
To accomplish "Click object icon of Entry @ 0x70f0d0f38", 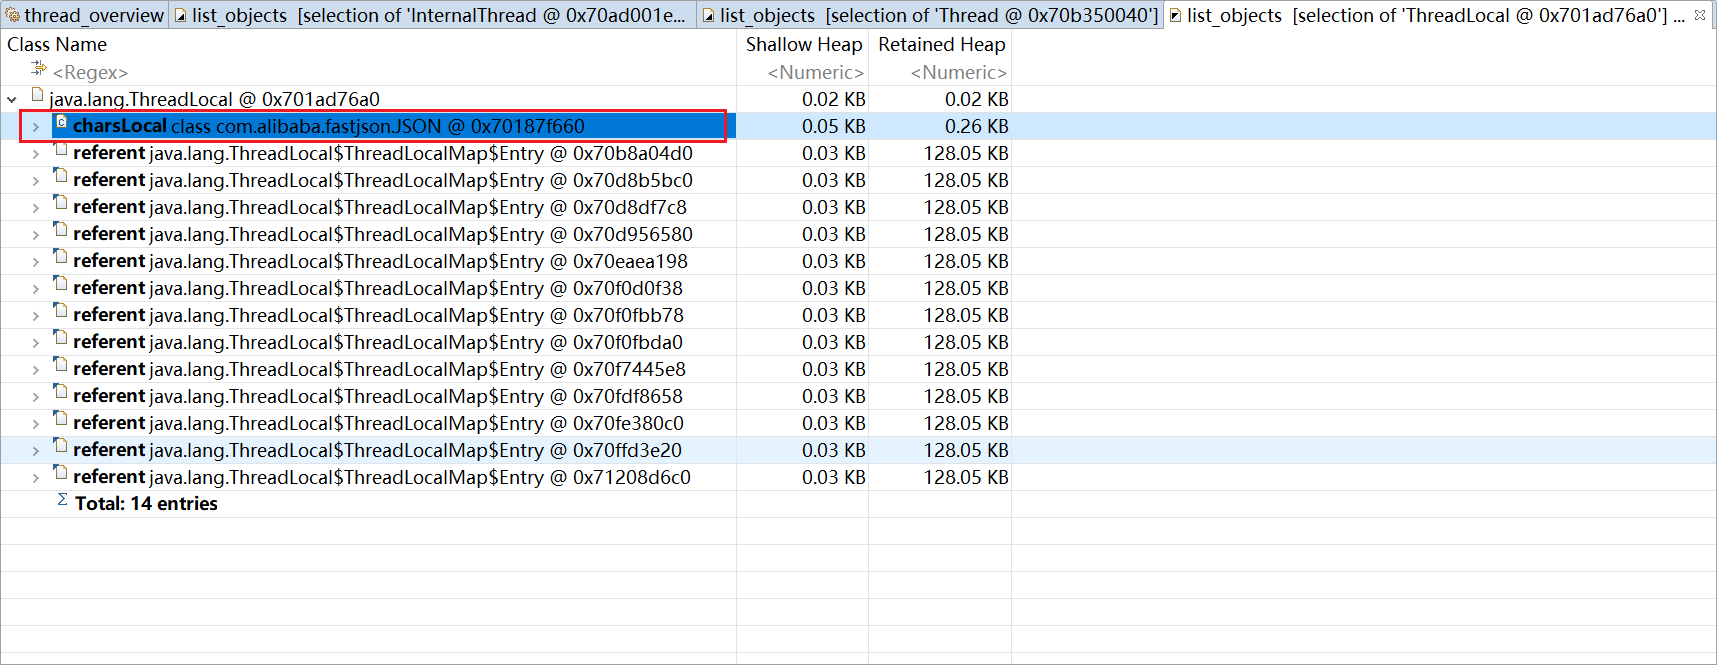I will [x=61, y=284].
